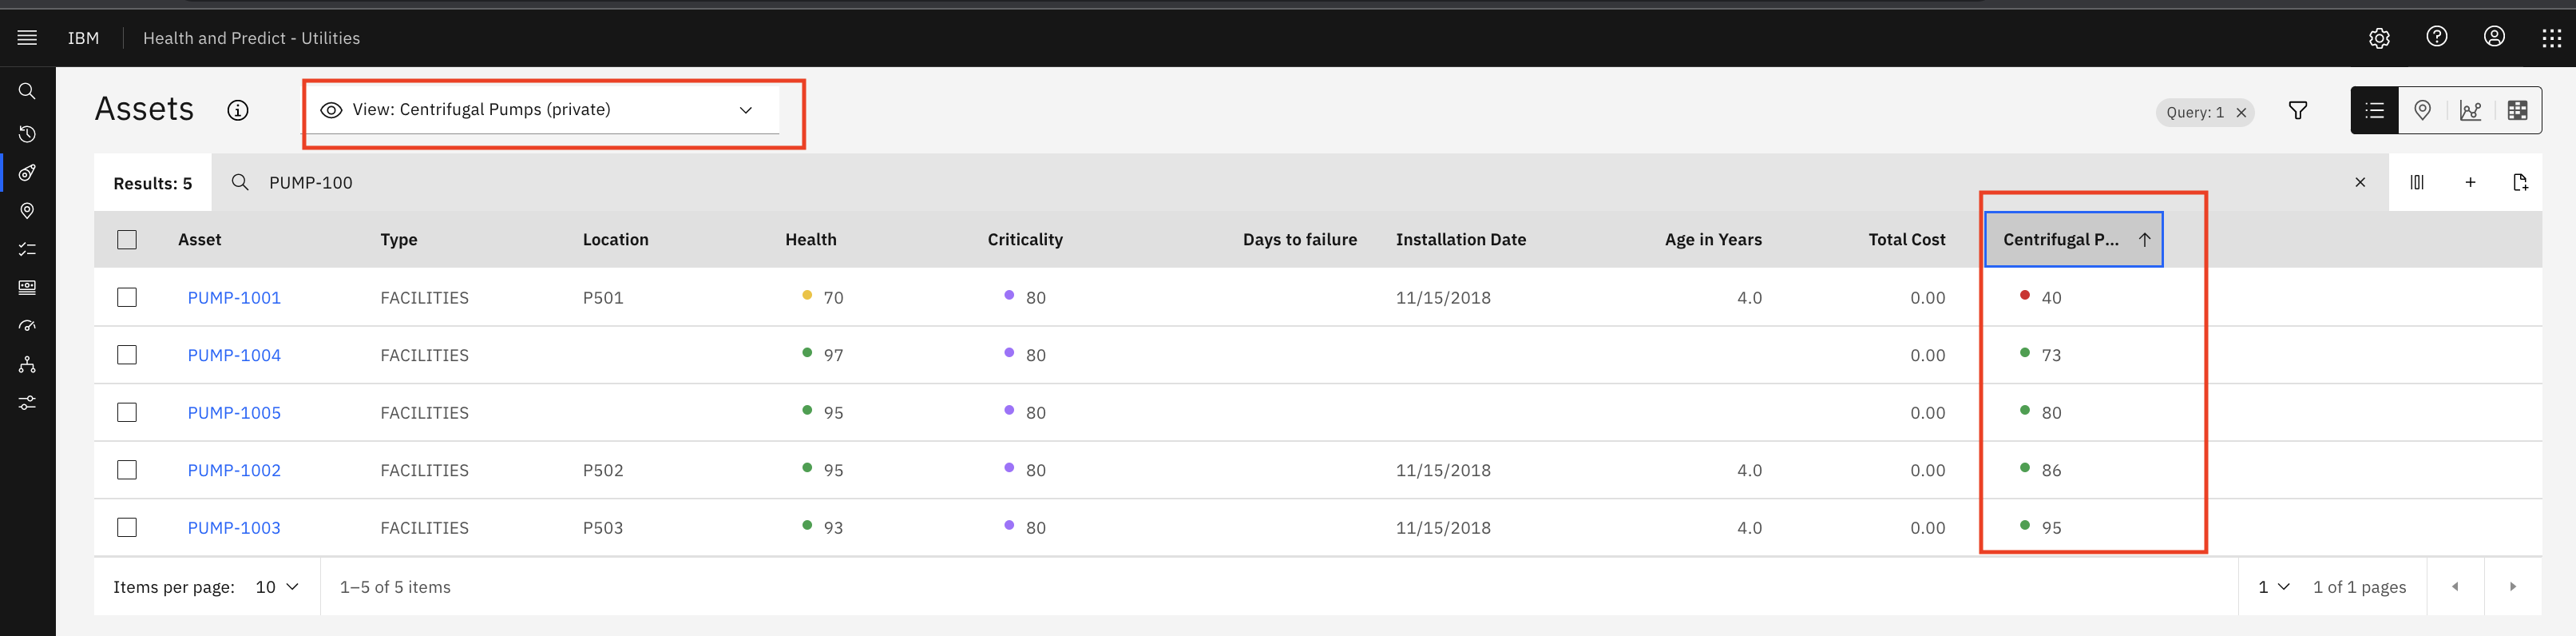Switch to grid matrix view icon
The width and height of the screenshot is (2576, 636).
2518,111
